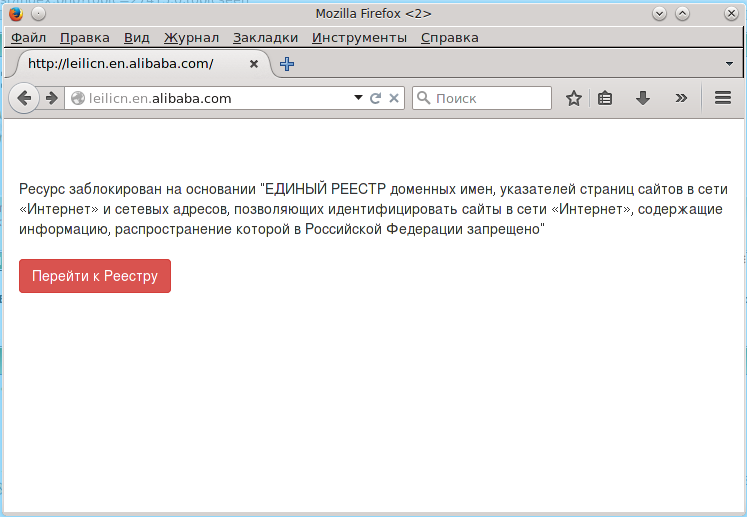
Task: Click the globe site identity icon
Action: 77,98
